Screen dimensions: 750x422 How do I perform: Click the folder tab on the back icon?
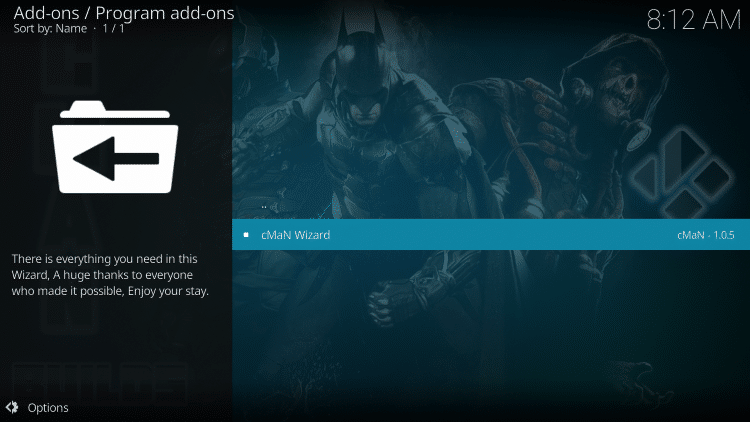pos(80,107)
